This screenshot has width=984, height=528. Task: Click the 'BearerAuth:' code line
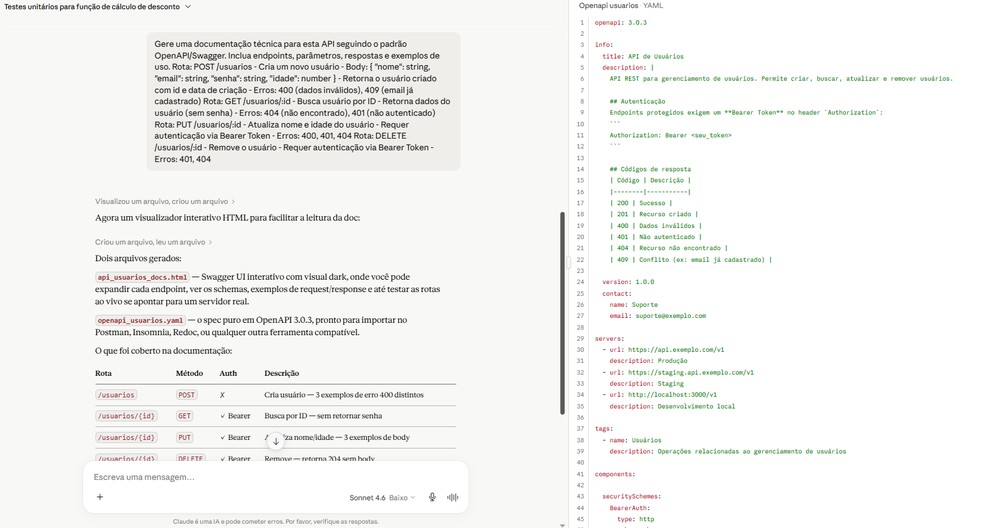pyautogui.click(x=629, y=508)
